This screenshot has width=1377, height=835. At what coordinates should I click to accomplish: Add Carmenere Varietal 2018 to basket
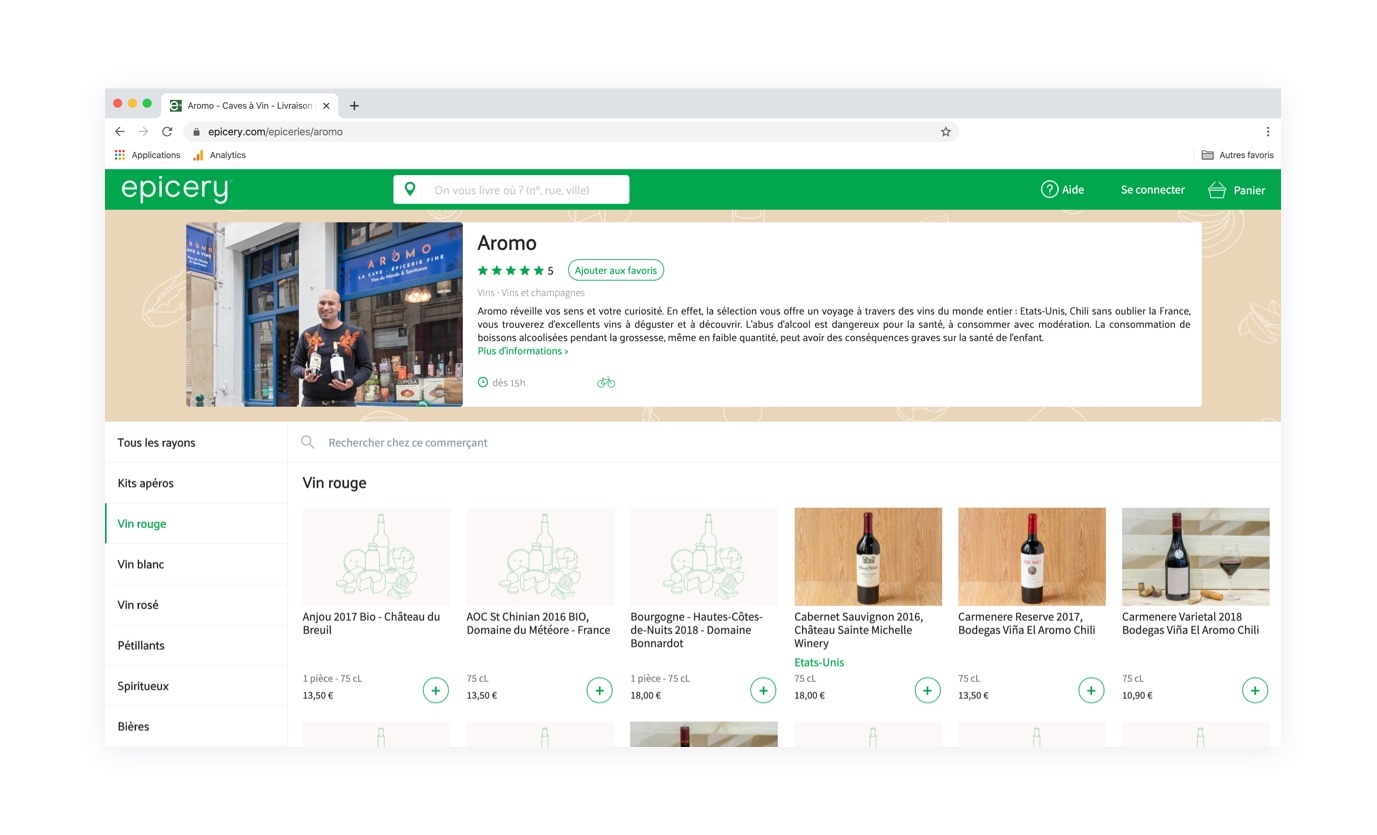point(1255,690)
